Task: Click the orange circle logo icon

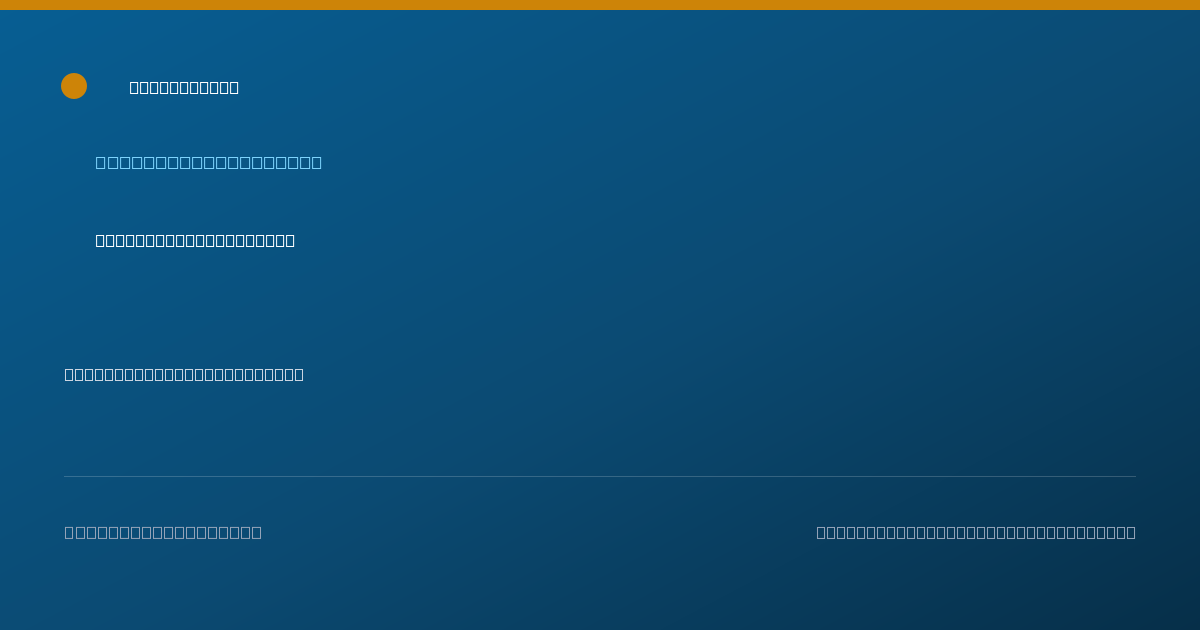Action: [74, 86]
